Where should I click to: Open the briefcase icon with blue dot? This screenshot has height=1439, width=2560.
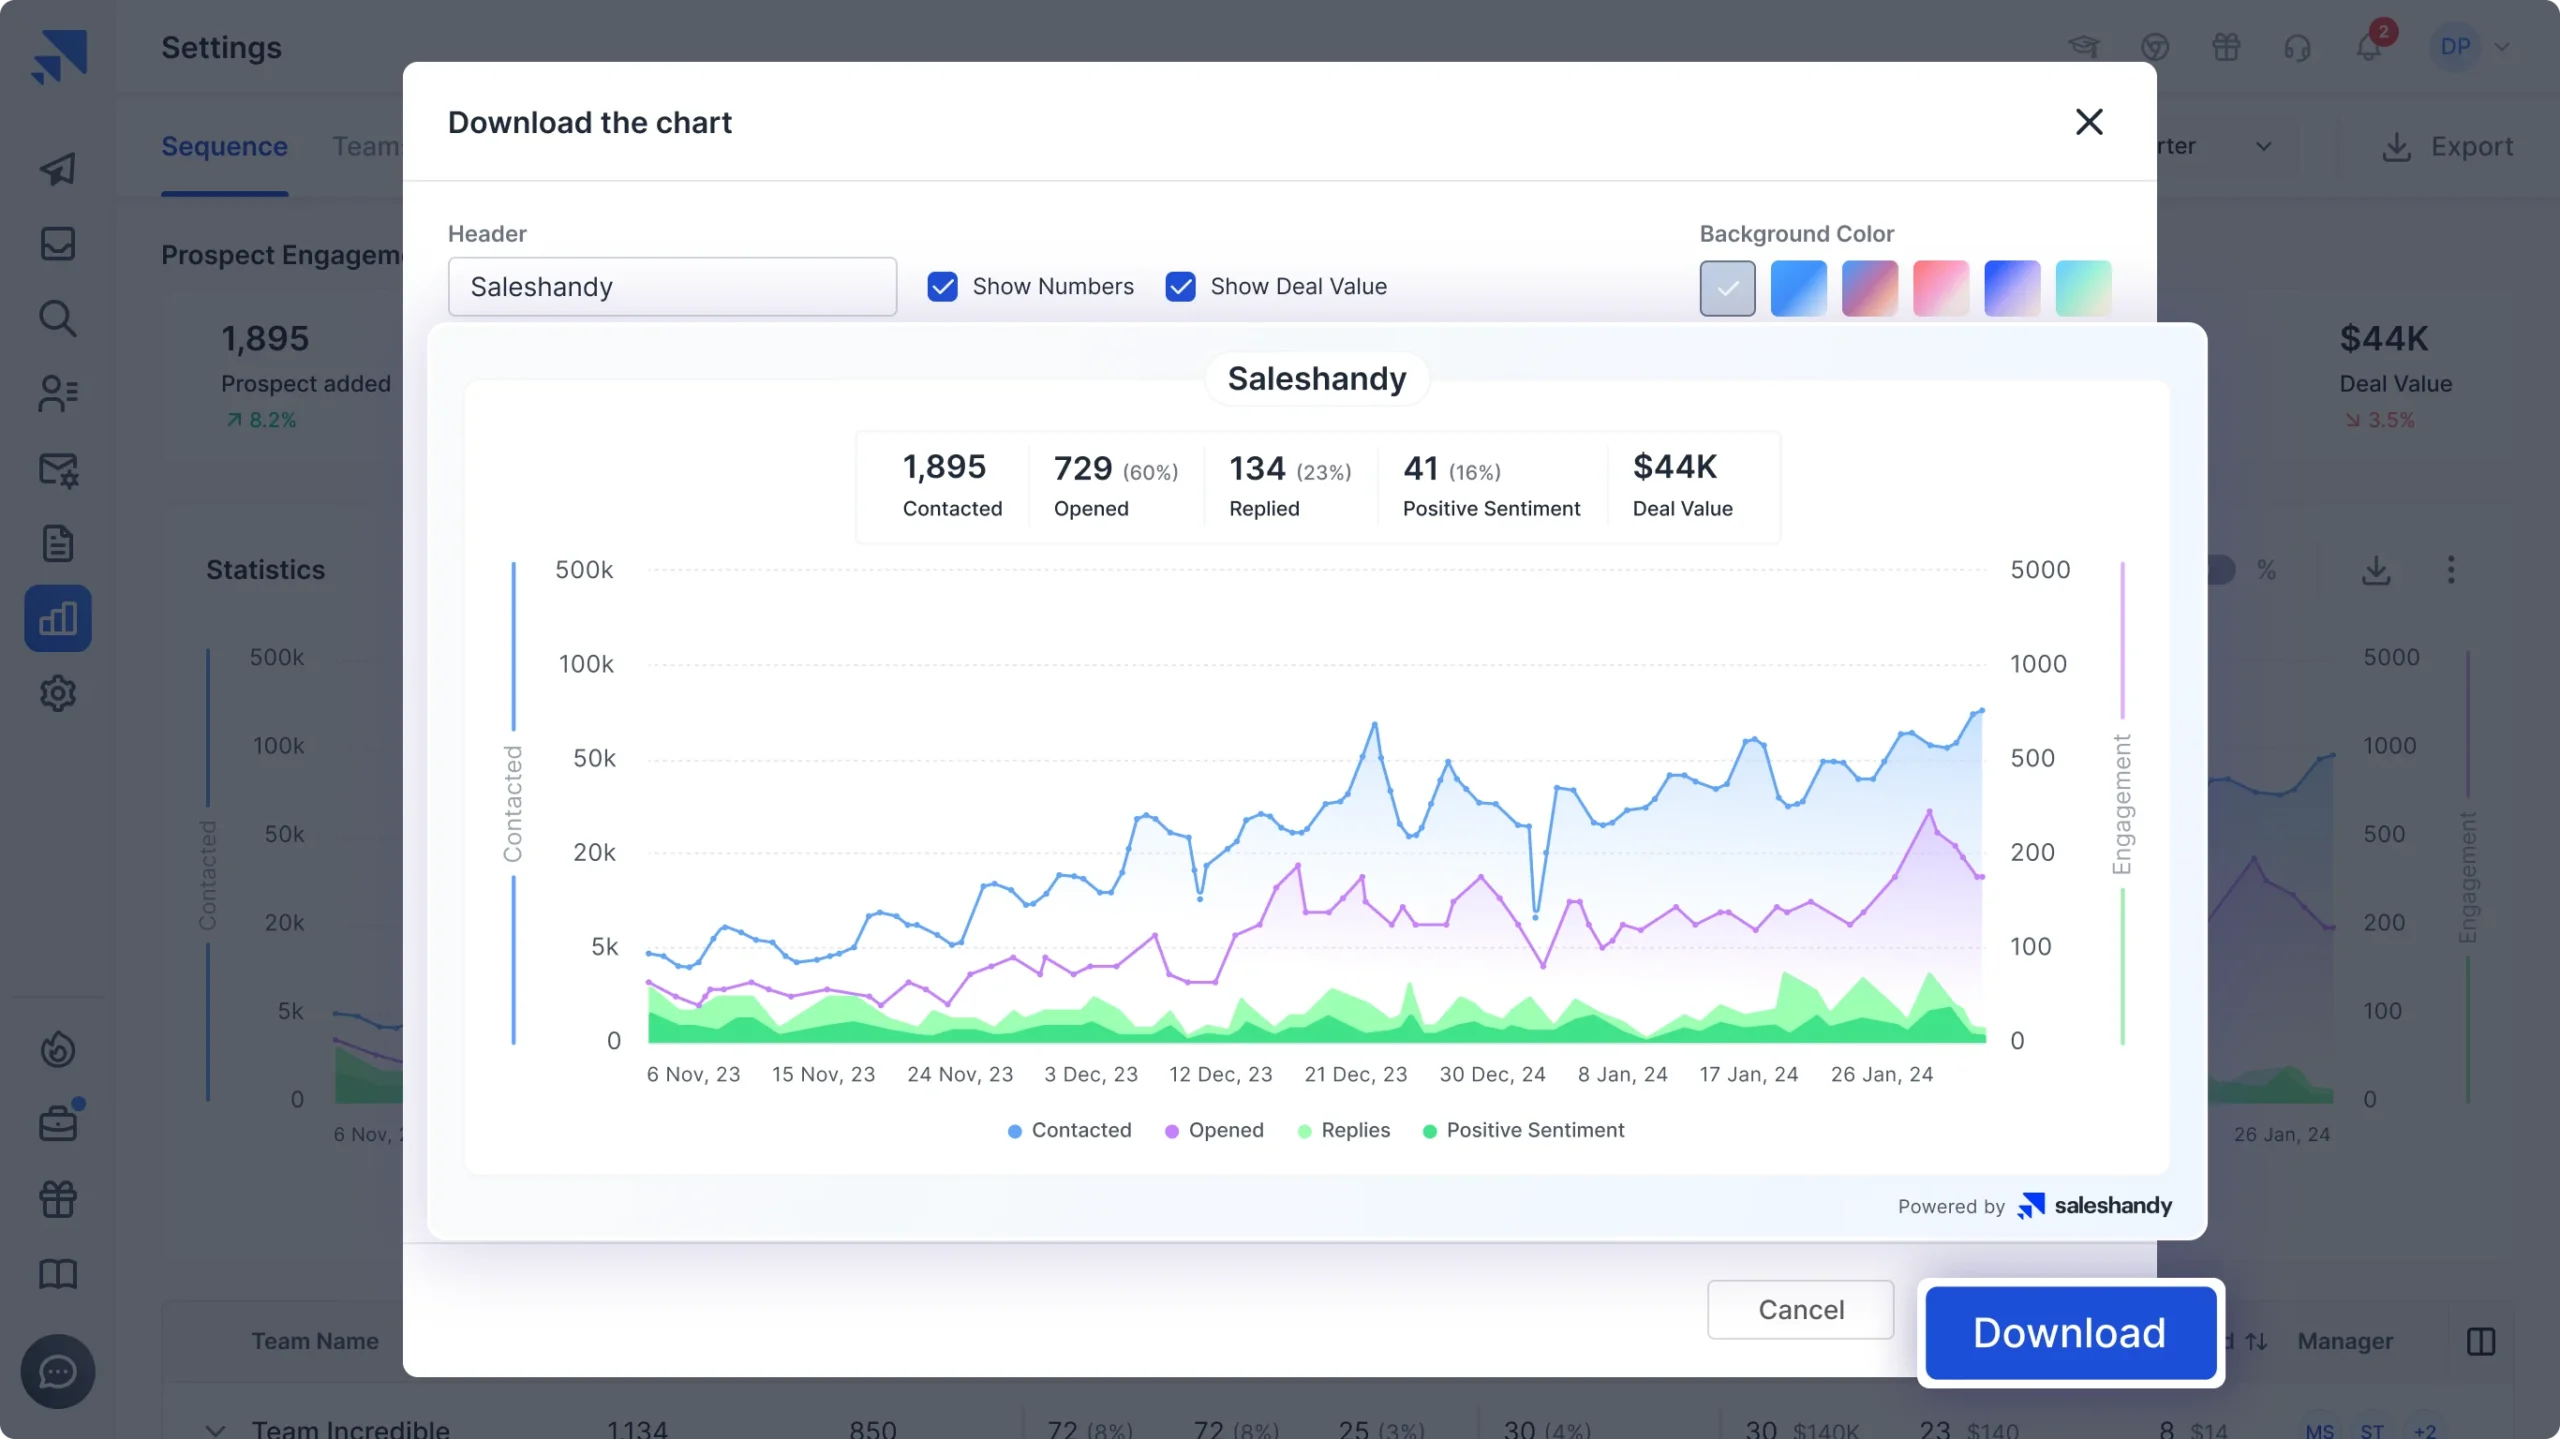pyautogui.click(x=58, y=1123)
